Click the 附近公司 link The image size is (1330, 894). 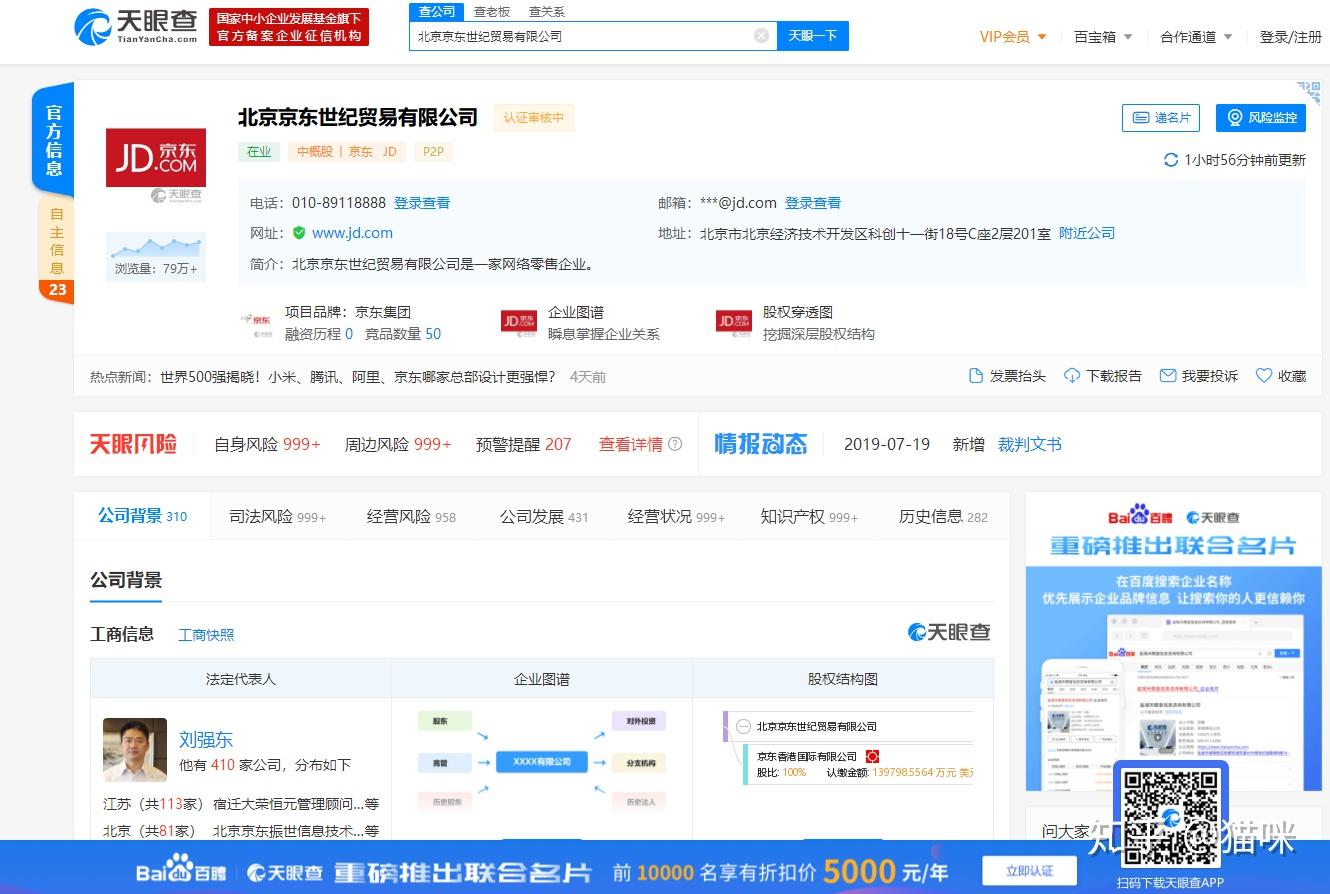pyautogui.click(x=1087, y=233)
